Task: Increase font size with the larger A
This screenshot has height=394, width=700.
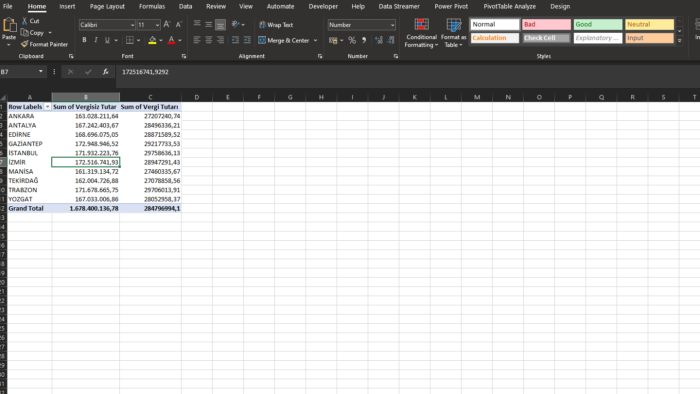Action: tap(167, 25)
